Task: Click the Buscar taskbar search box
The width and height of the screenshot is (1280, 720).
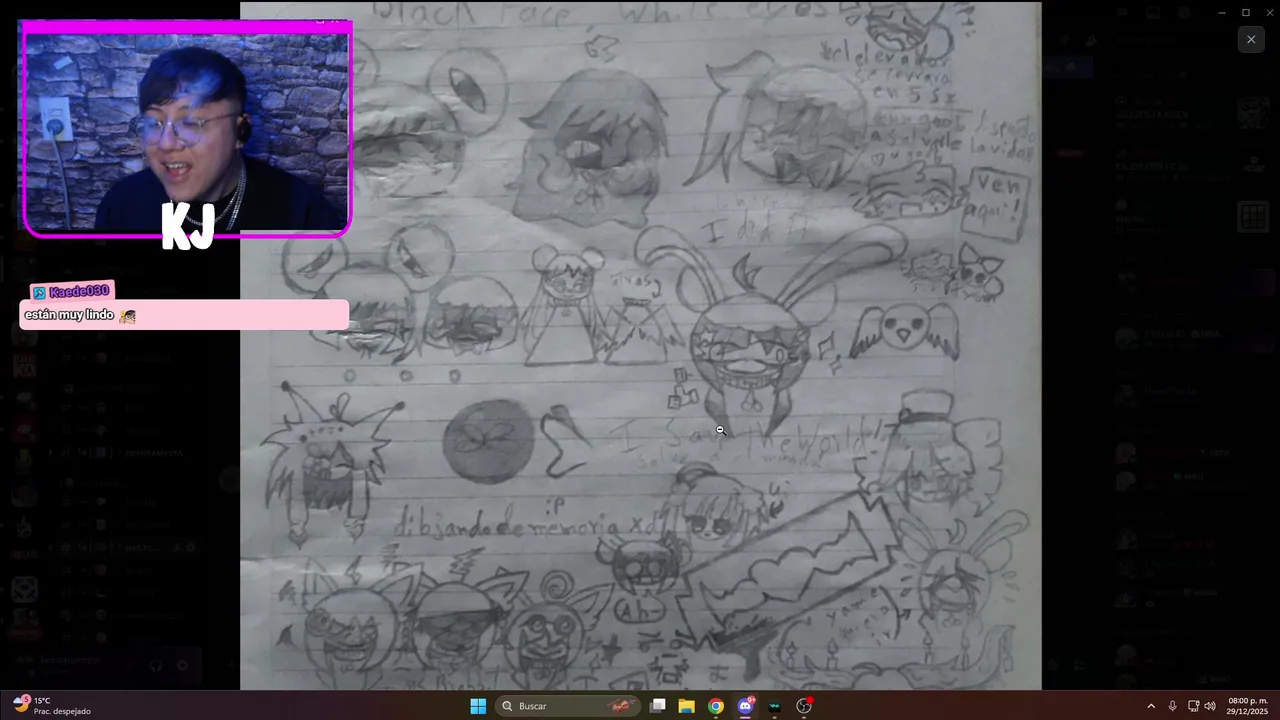Action: tap(567, 706)
